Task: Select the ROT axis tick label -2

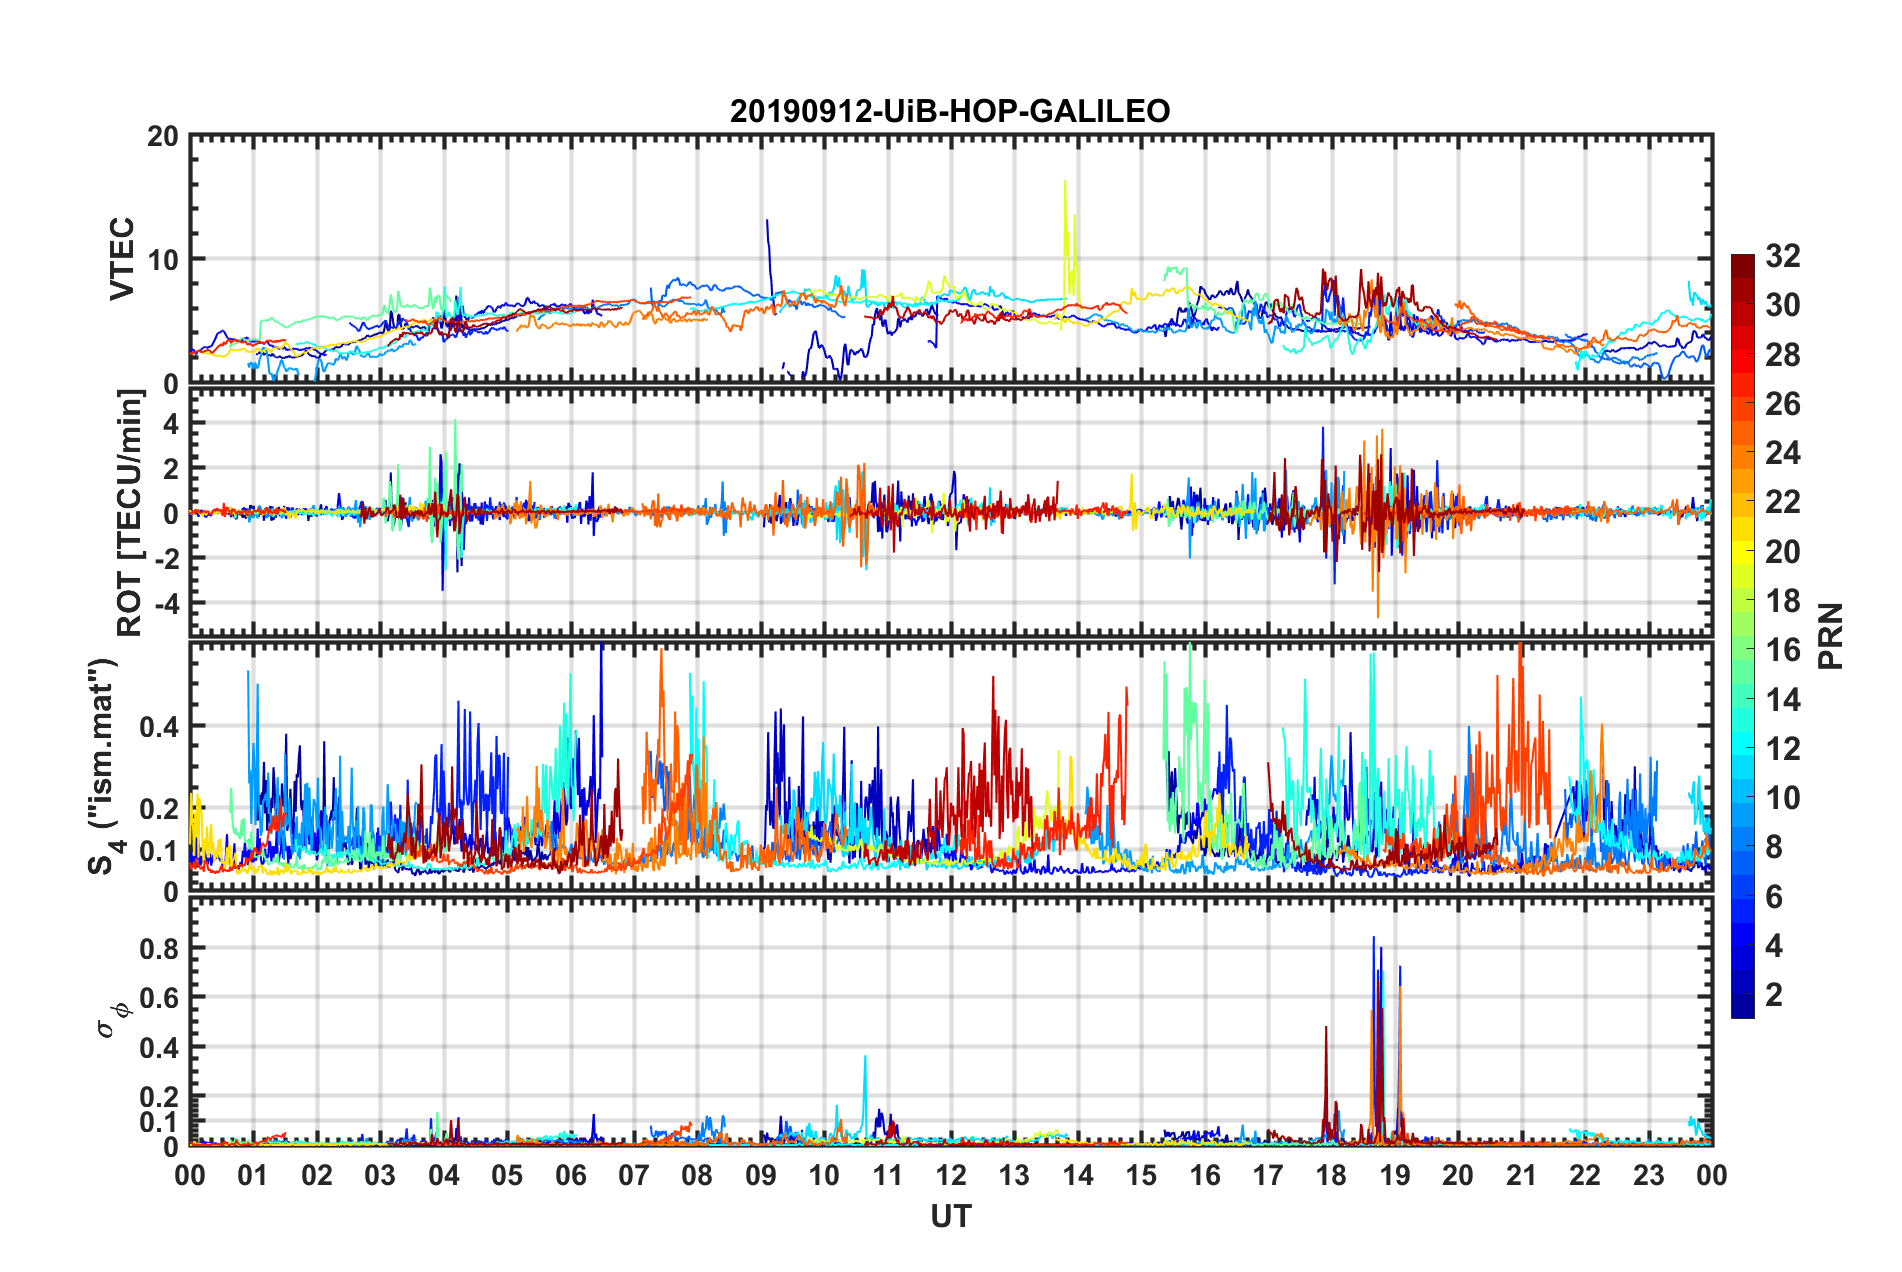Action: 166,558
